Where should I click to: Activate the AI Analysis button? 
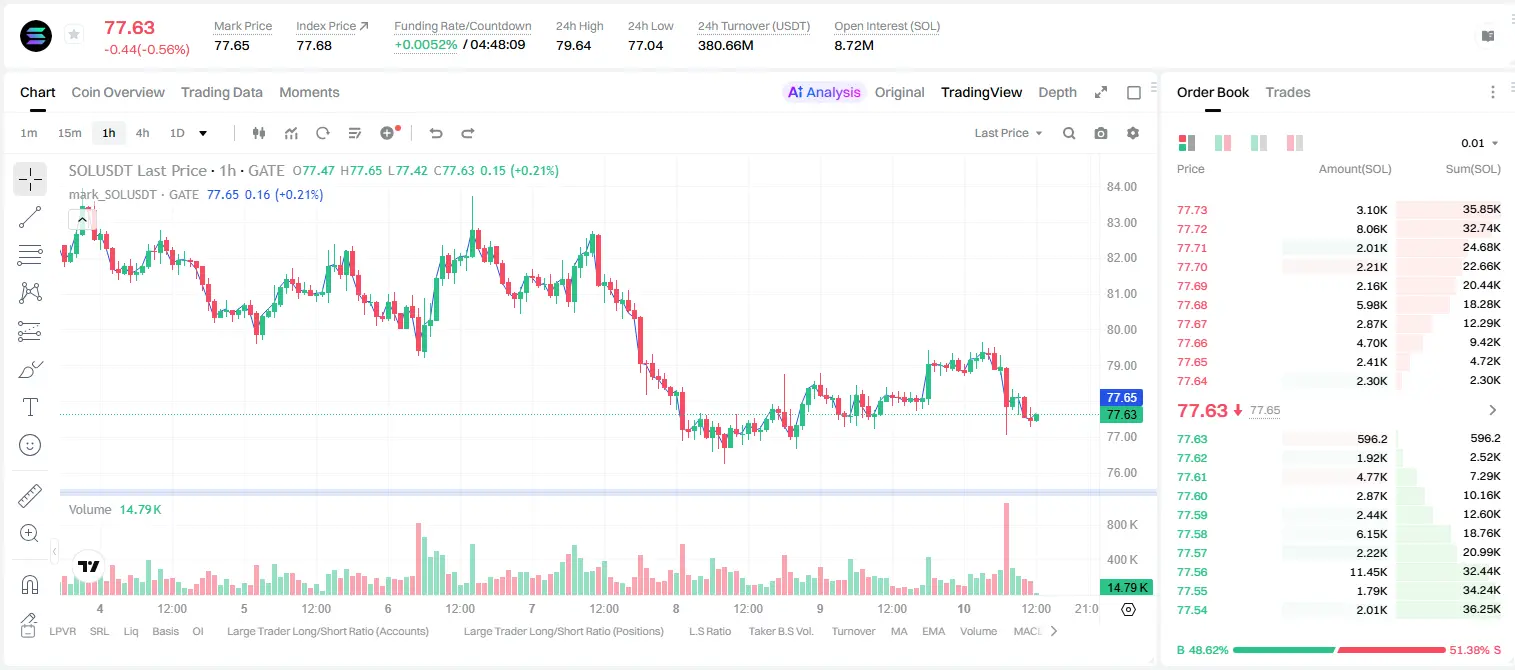823,92
